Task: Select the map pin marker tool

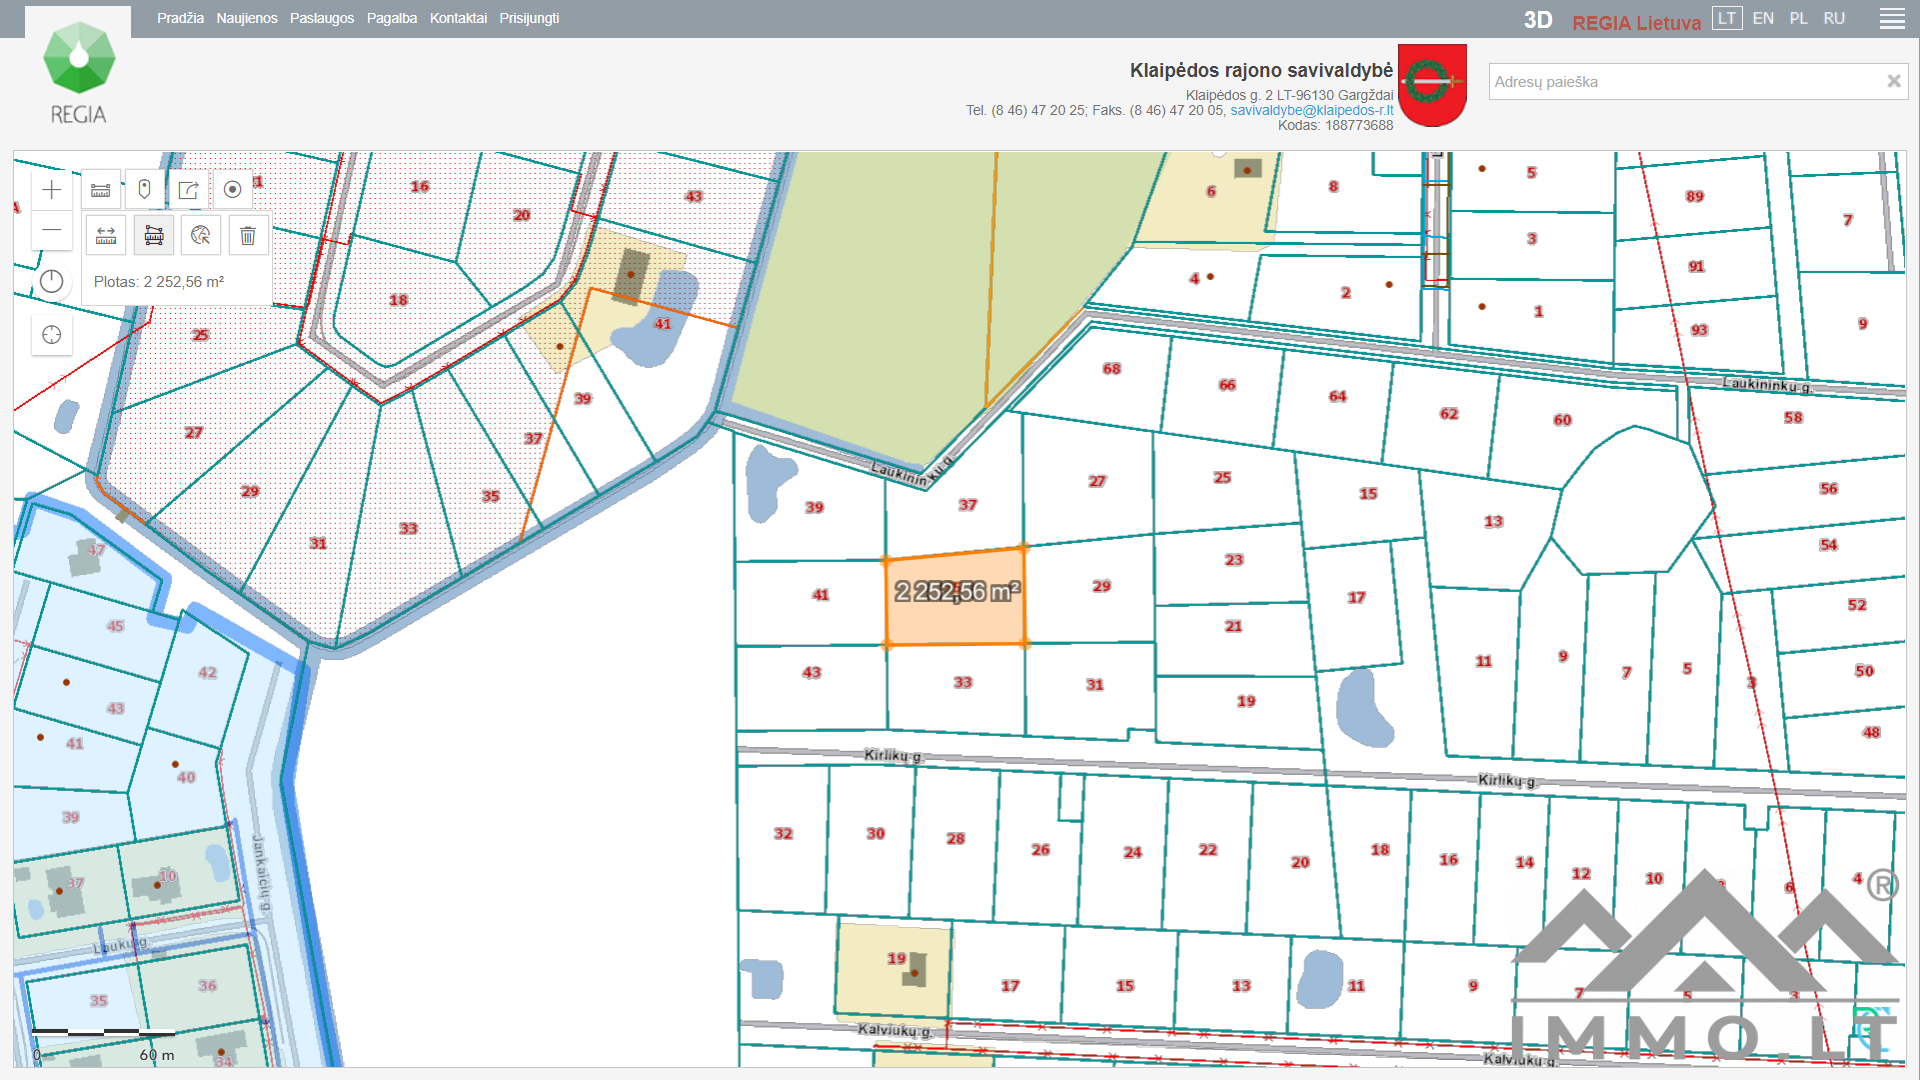Action: [x=144, y=189]
